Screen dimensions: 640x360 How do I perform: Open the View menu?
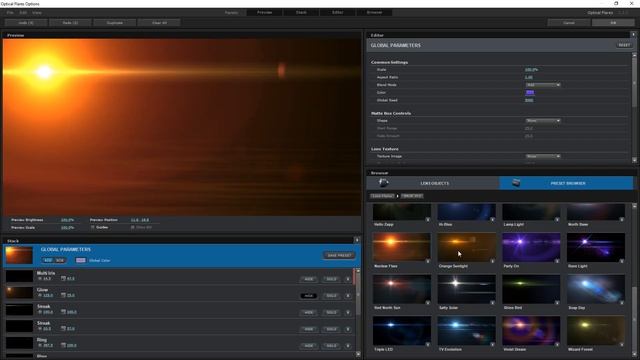[37, 13]
